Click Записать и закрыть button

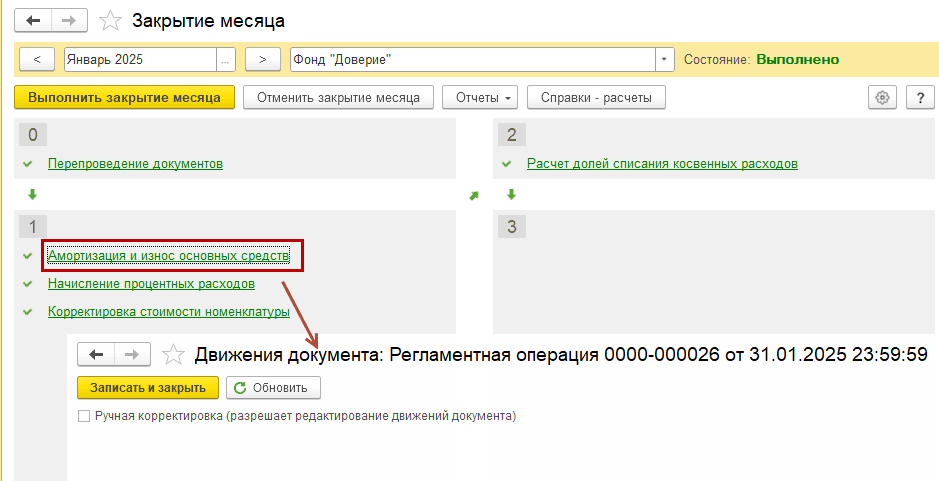[x=148, y=388]
